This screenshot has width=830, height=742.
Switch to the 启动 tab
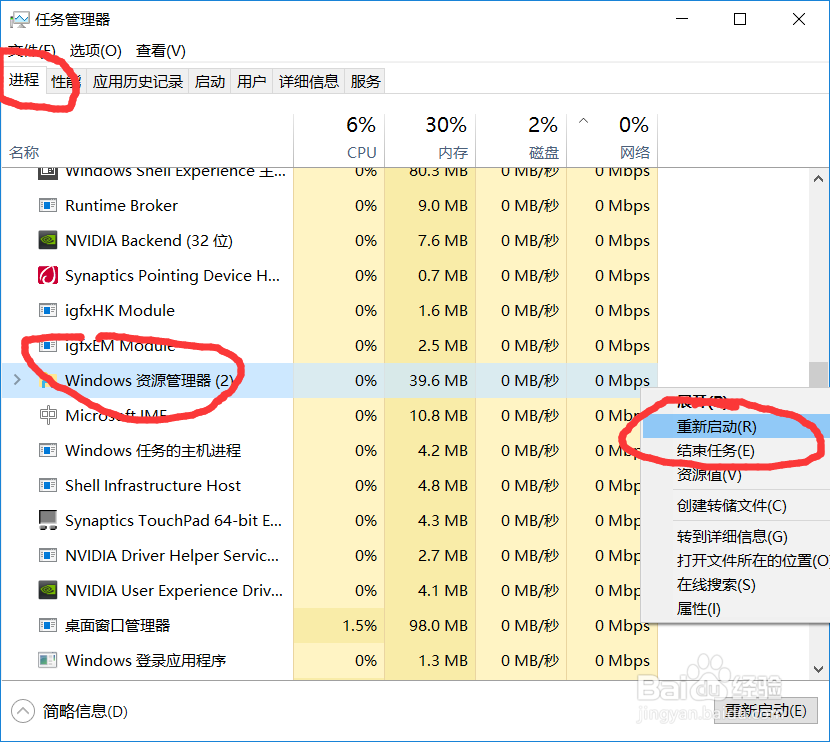click(210, 82)
